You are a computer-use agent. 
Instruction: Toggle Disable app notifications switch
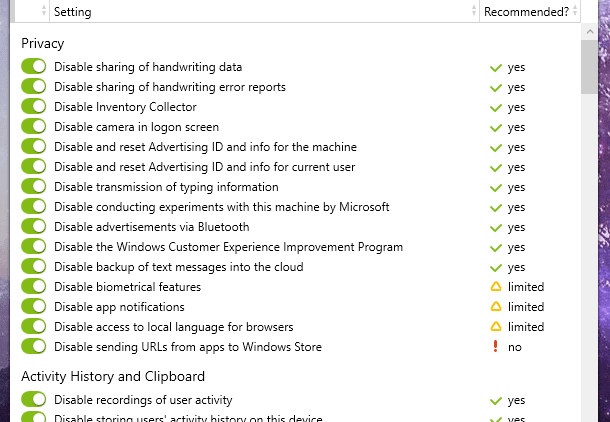click(x=34, y=307)
